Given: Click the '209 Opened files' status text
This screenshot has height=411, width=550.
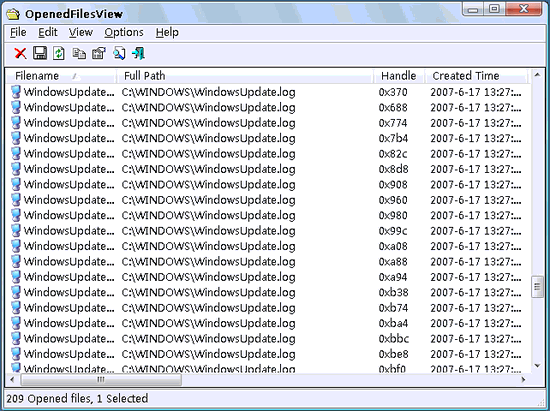Looking at the screenshot, I should (x=48, y=399).
